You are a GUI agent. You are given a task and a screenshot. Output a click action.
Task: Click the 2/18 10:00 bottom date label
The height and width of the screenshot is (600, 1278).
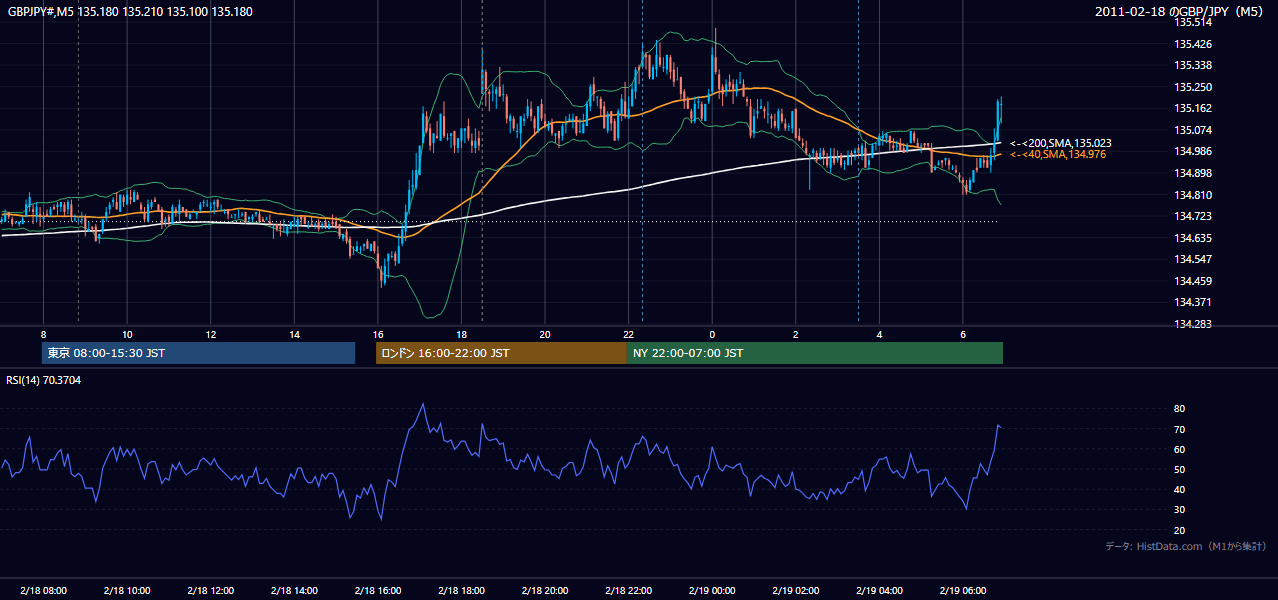pos(127,591)
